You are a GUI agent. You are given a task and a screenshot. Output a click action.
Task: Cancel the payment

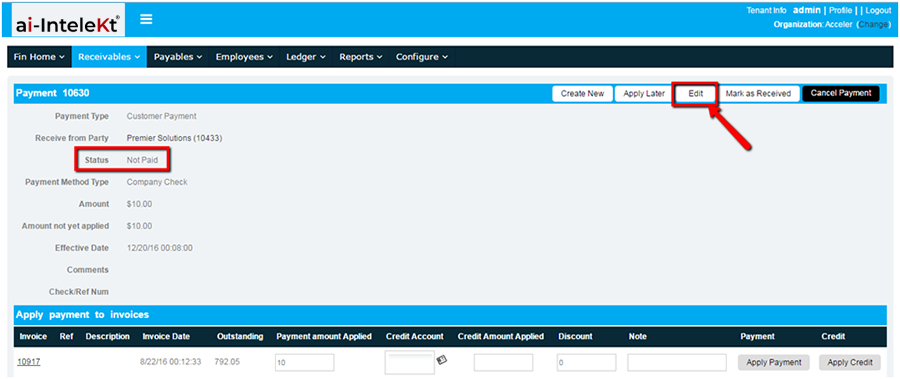point(841,93)
